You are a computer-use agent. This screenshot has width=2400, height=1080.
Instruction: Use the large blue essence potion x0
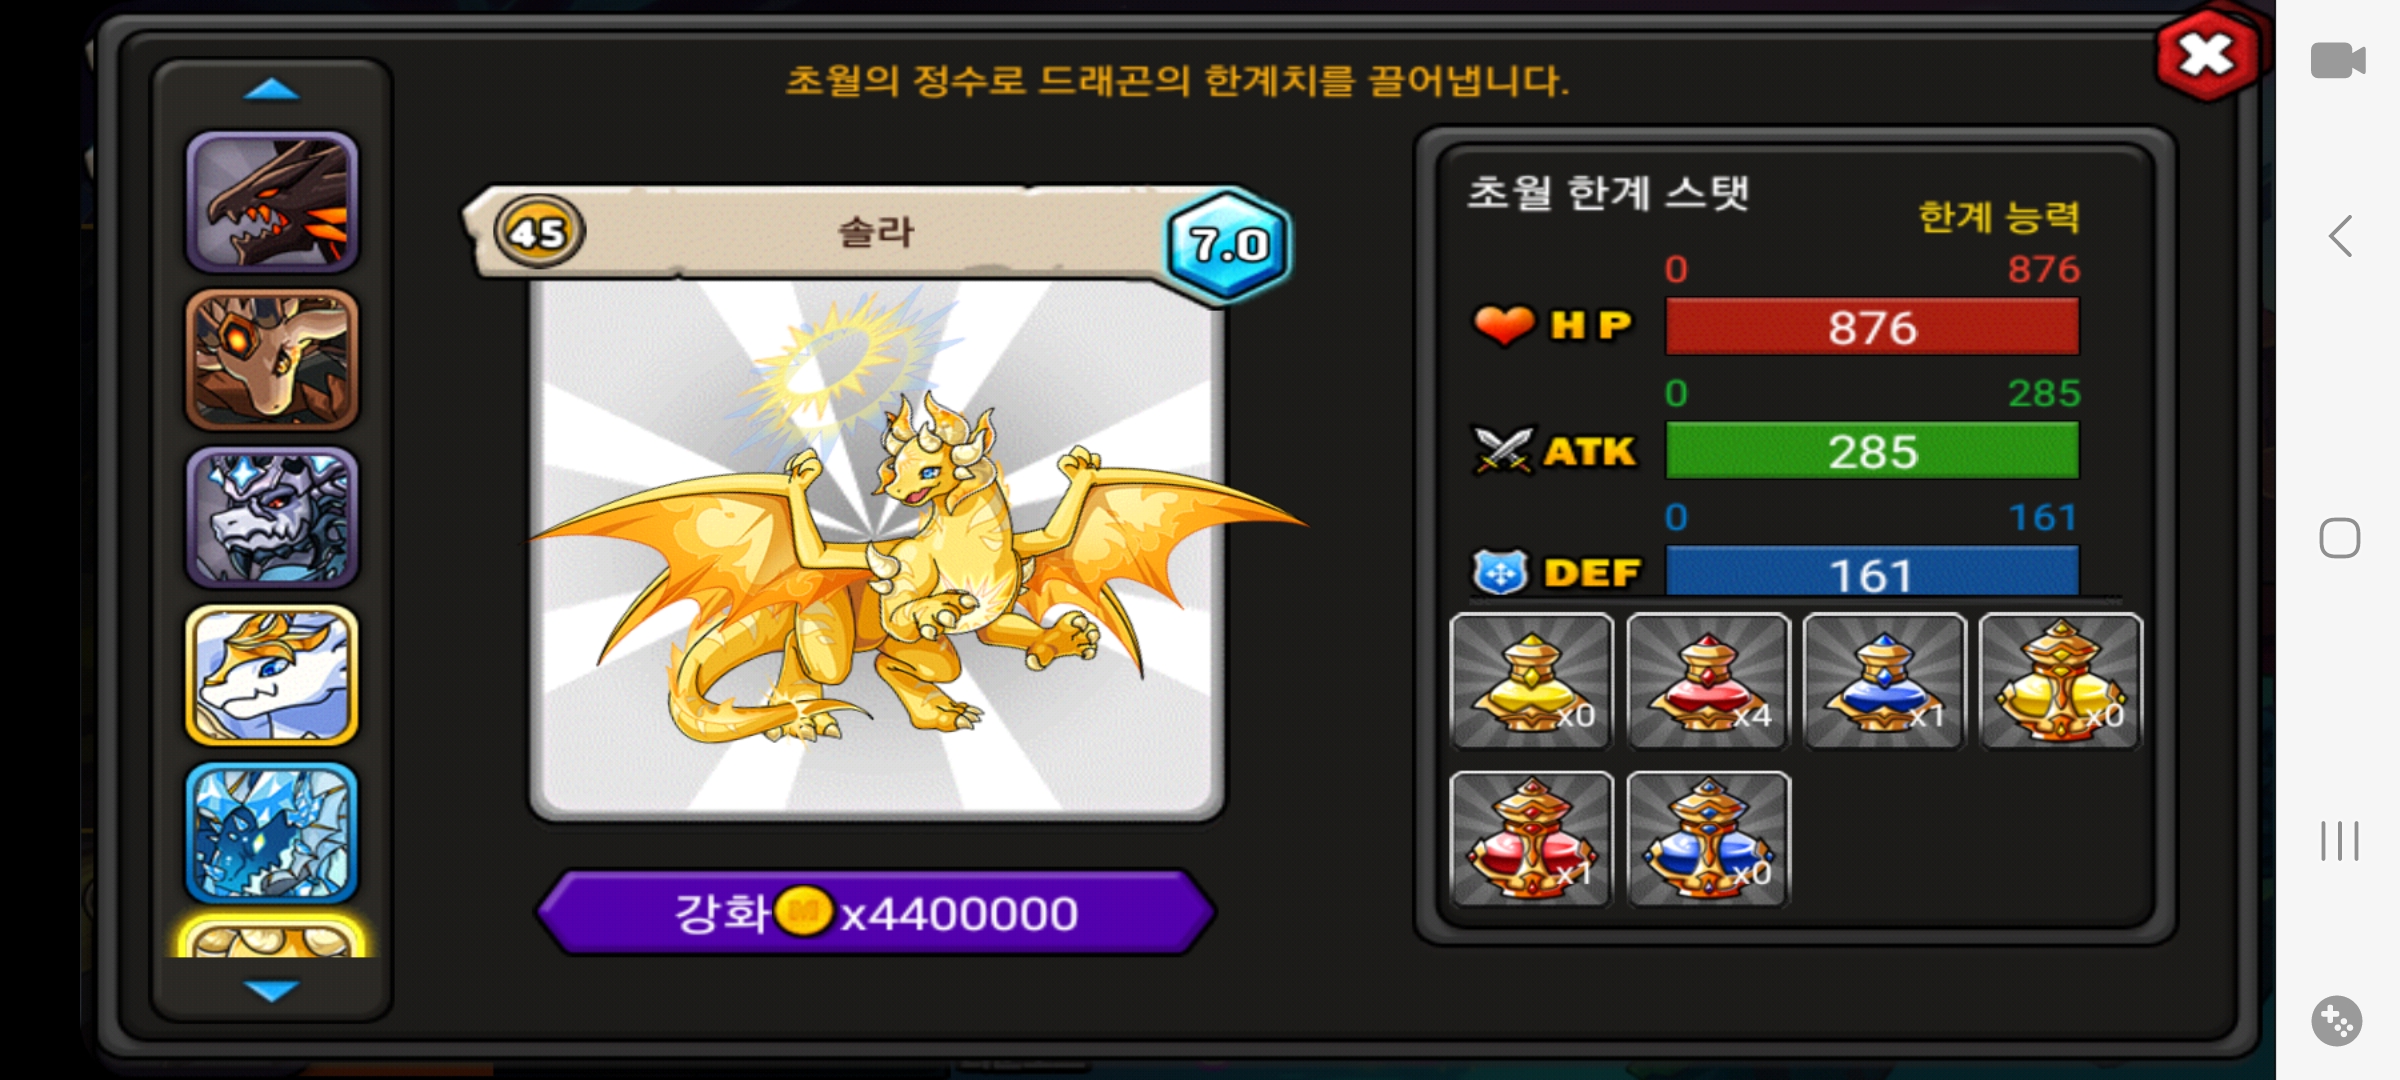tap(1708, 839)
